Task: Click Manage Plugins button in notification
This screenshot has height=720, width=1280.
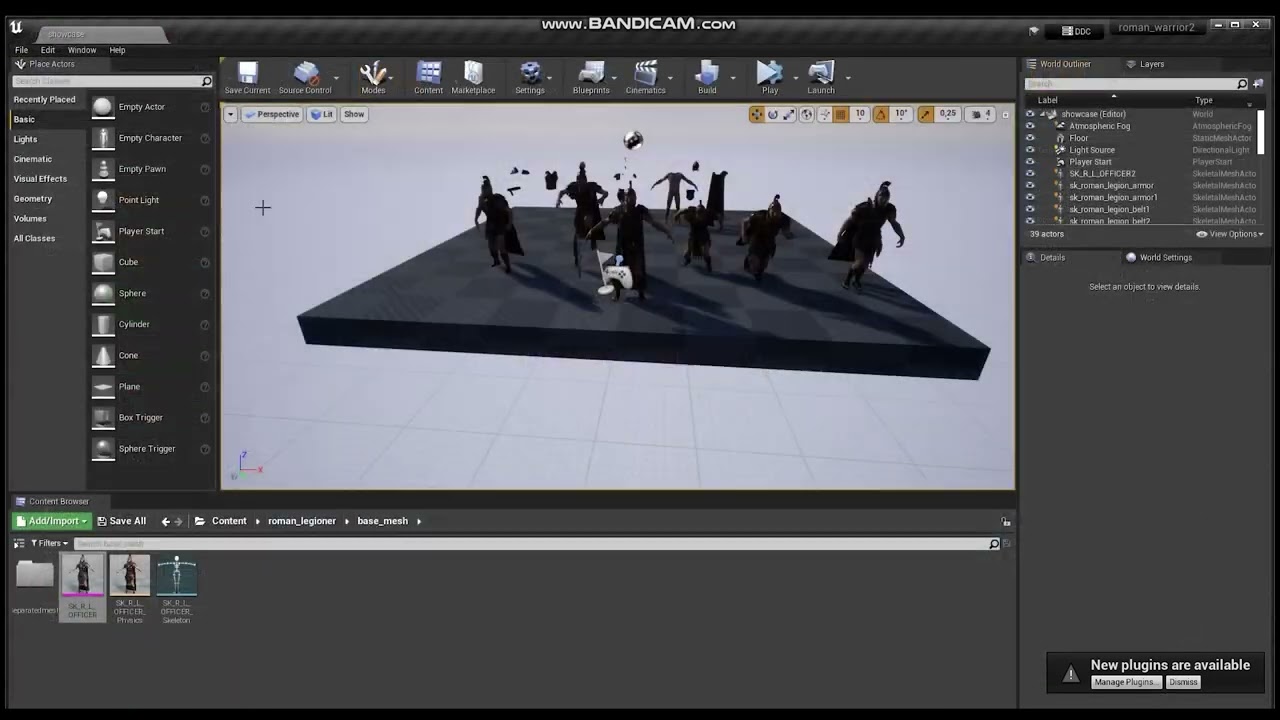Action: pos(1126,682)
